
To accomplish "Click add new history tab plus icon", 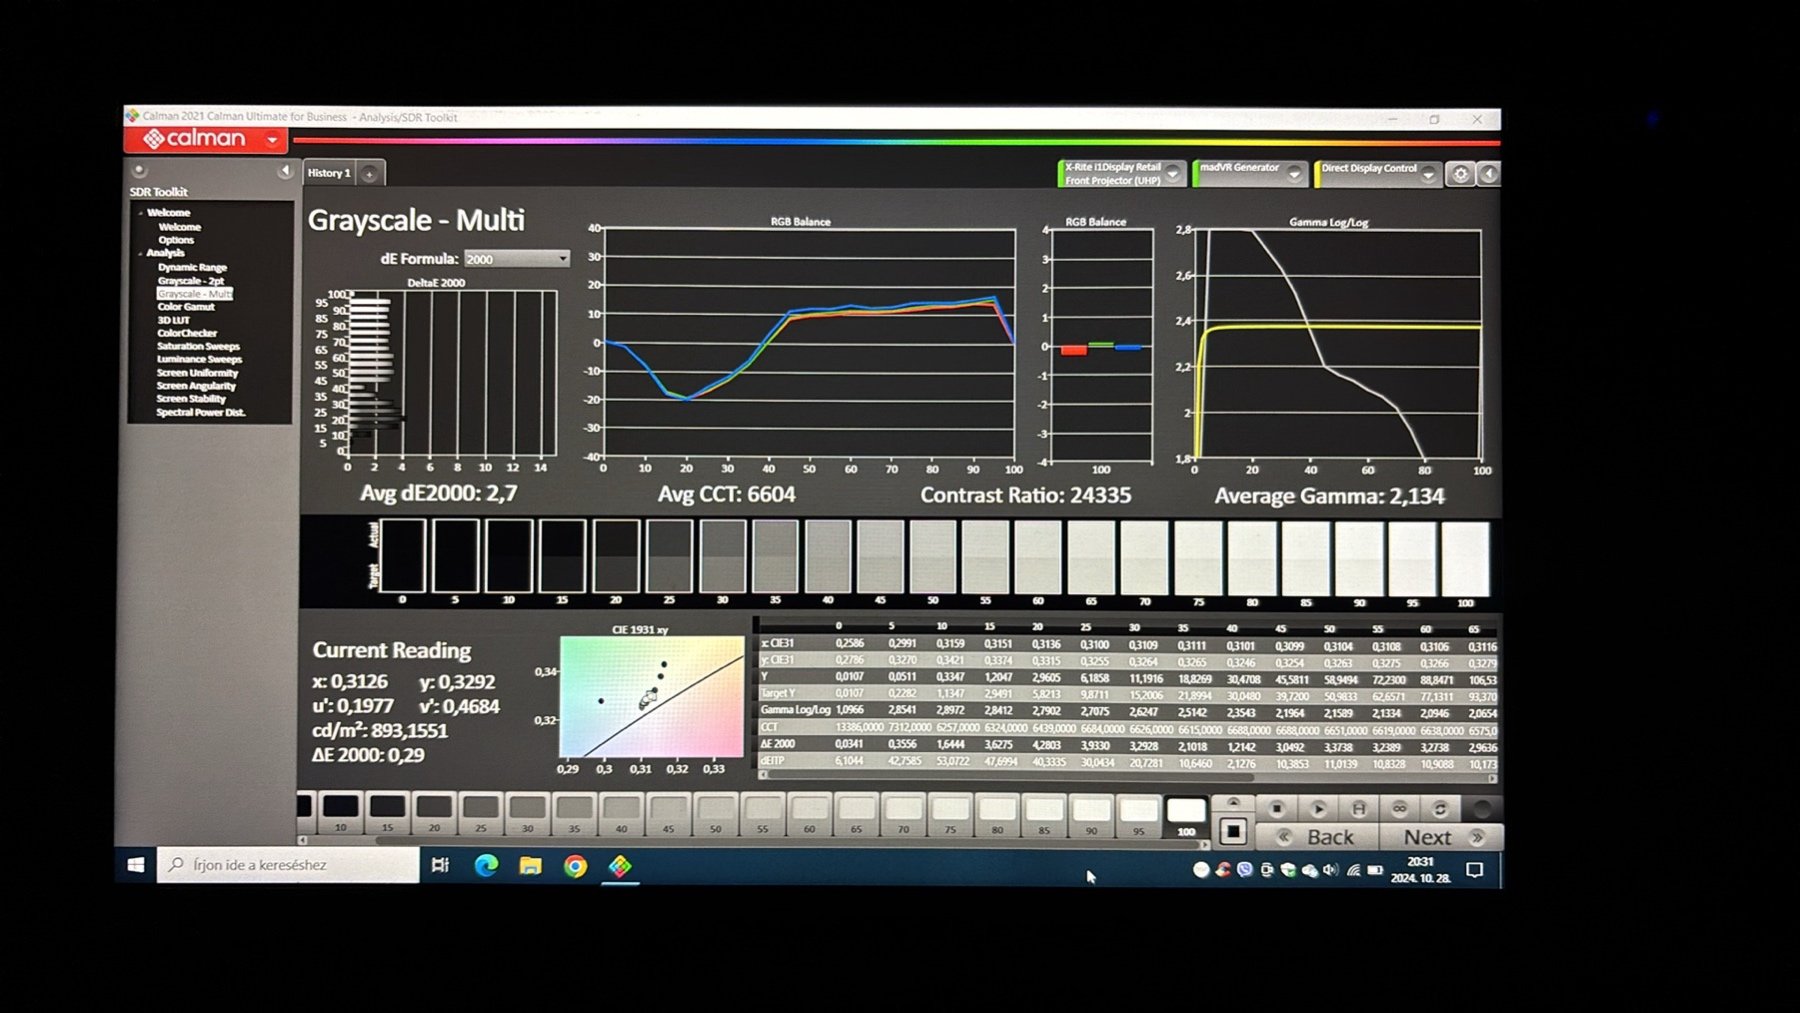I will [x=369, y=174].
